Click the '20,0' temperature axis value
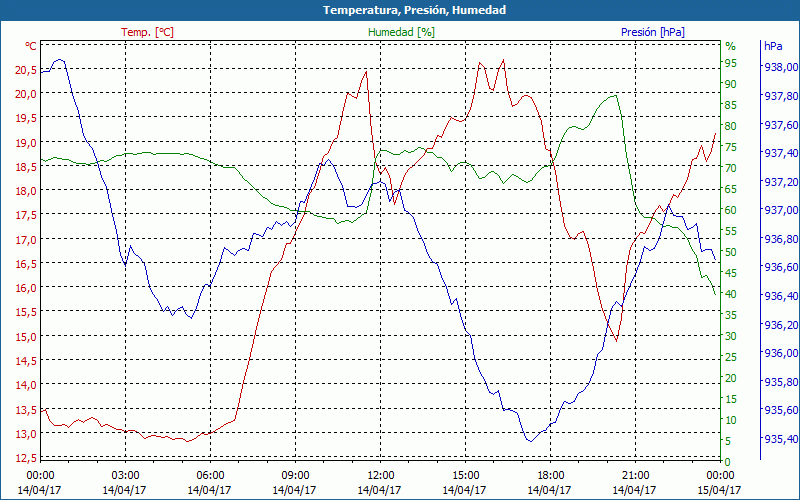Image resolution: width=800 pixels, height=500 pixels. pos(26,93)
